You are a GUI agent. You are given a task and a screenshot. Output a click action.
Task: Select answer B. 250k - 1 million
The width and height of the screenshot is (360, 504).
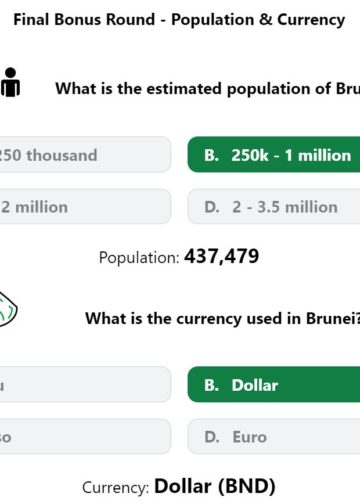coord(274,155)
